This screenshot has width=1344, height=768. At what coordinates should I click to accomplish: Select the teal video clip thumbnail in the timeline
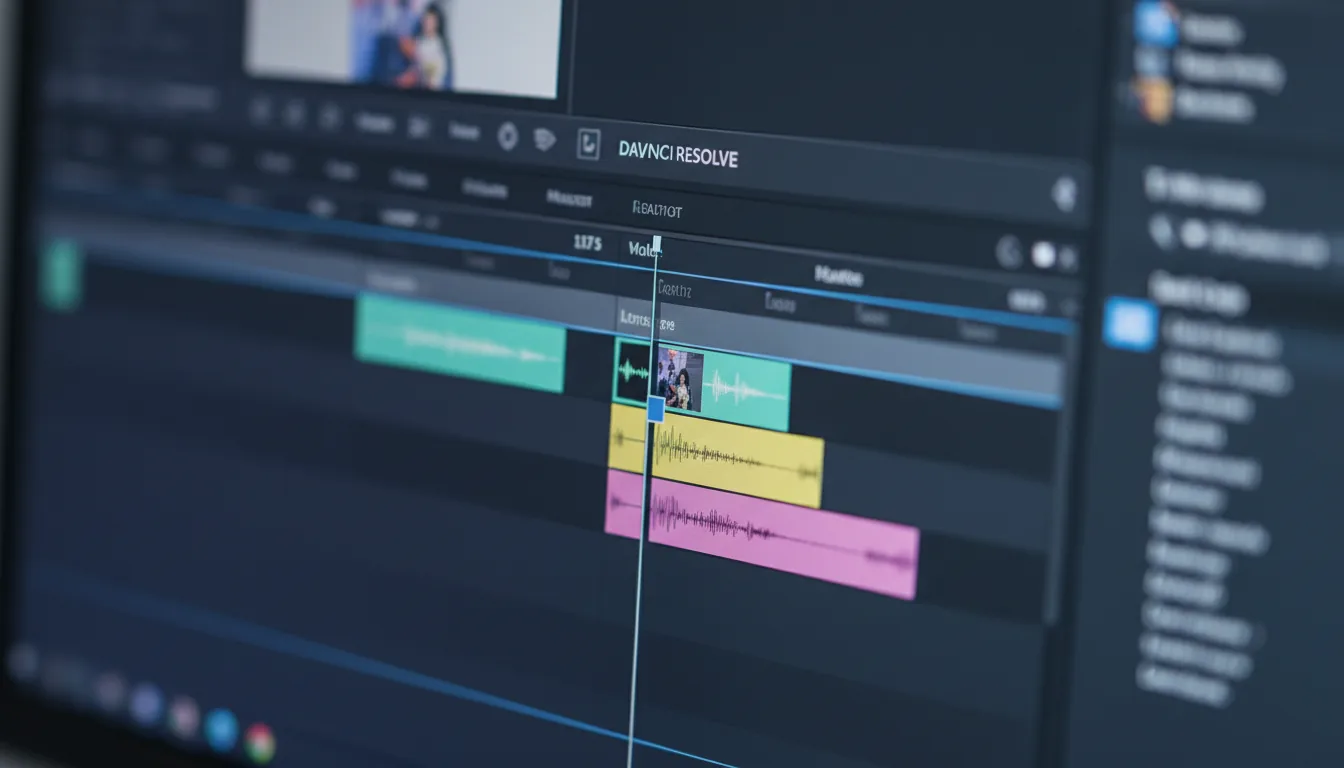[680, 382]
